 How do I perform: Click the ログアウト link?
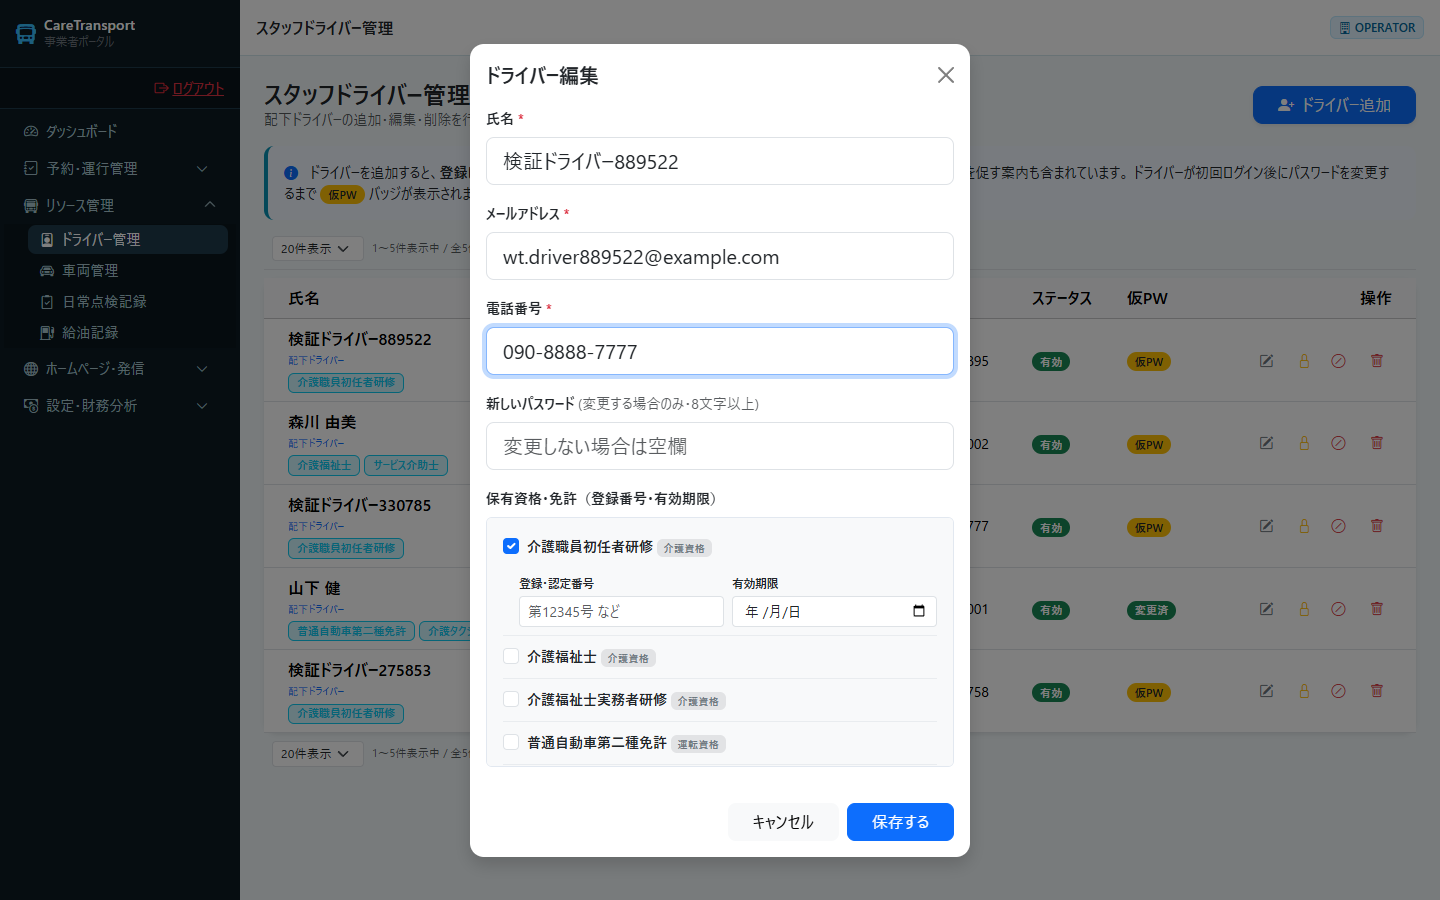point(189,88)
